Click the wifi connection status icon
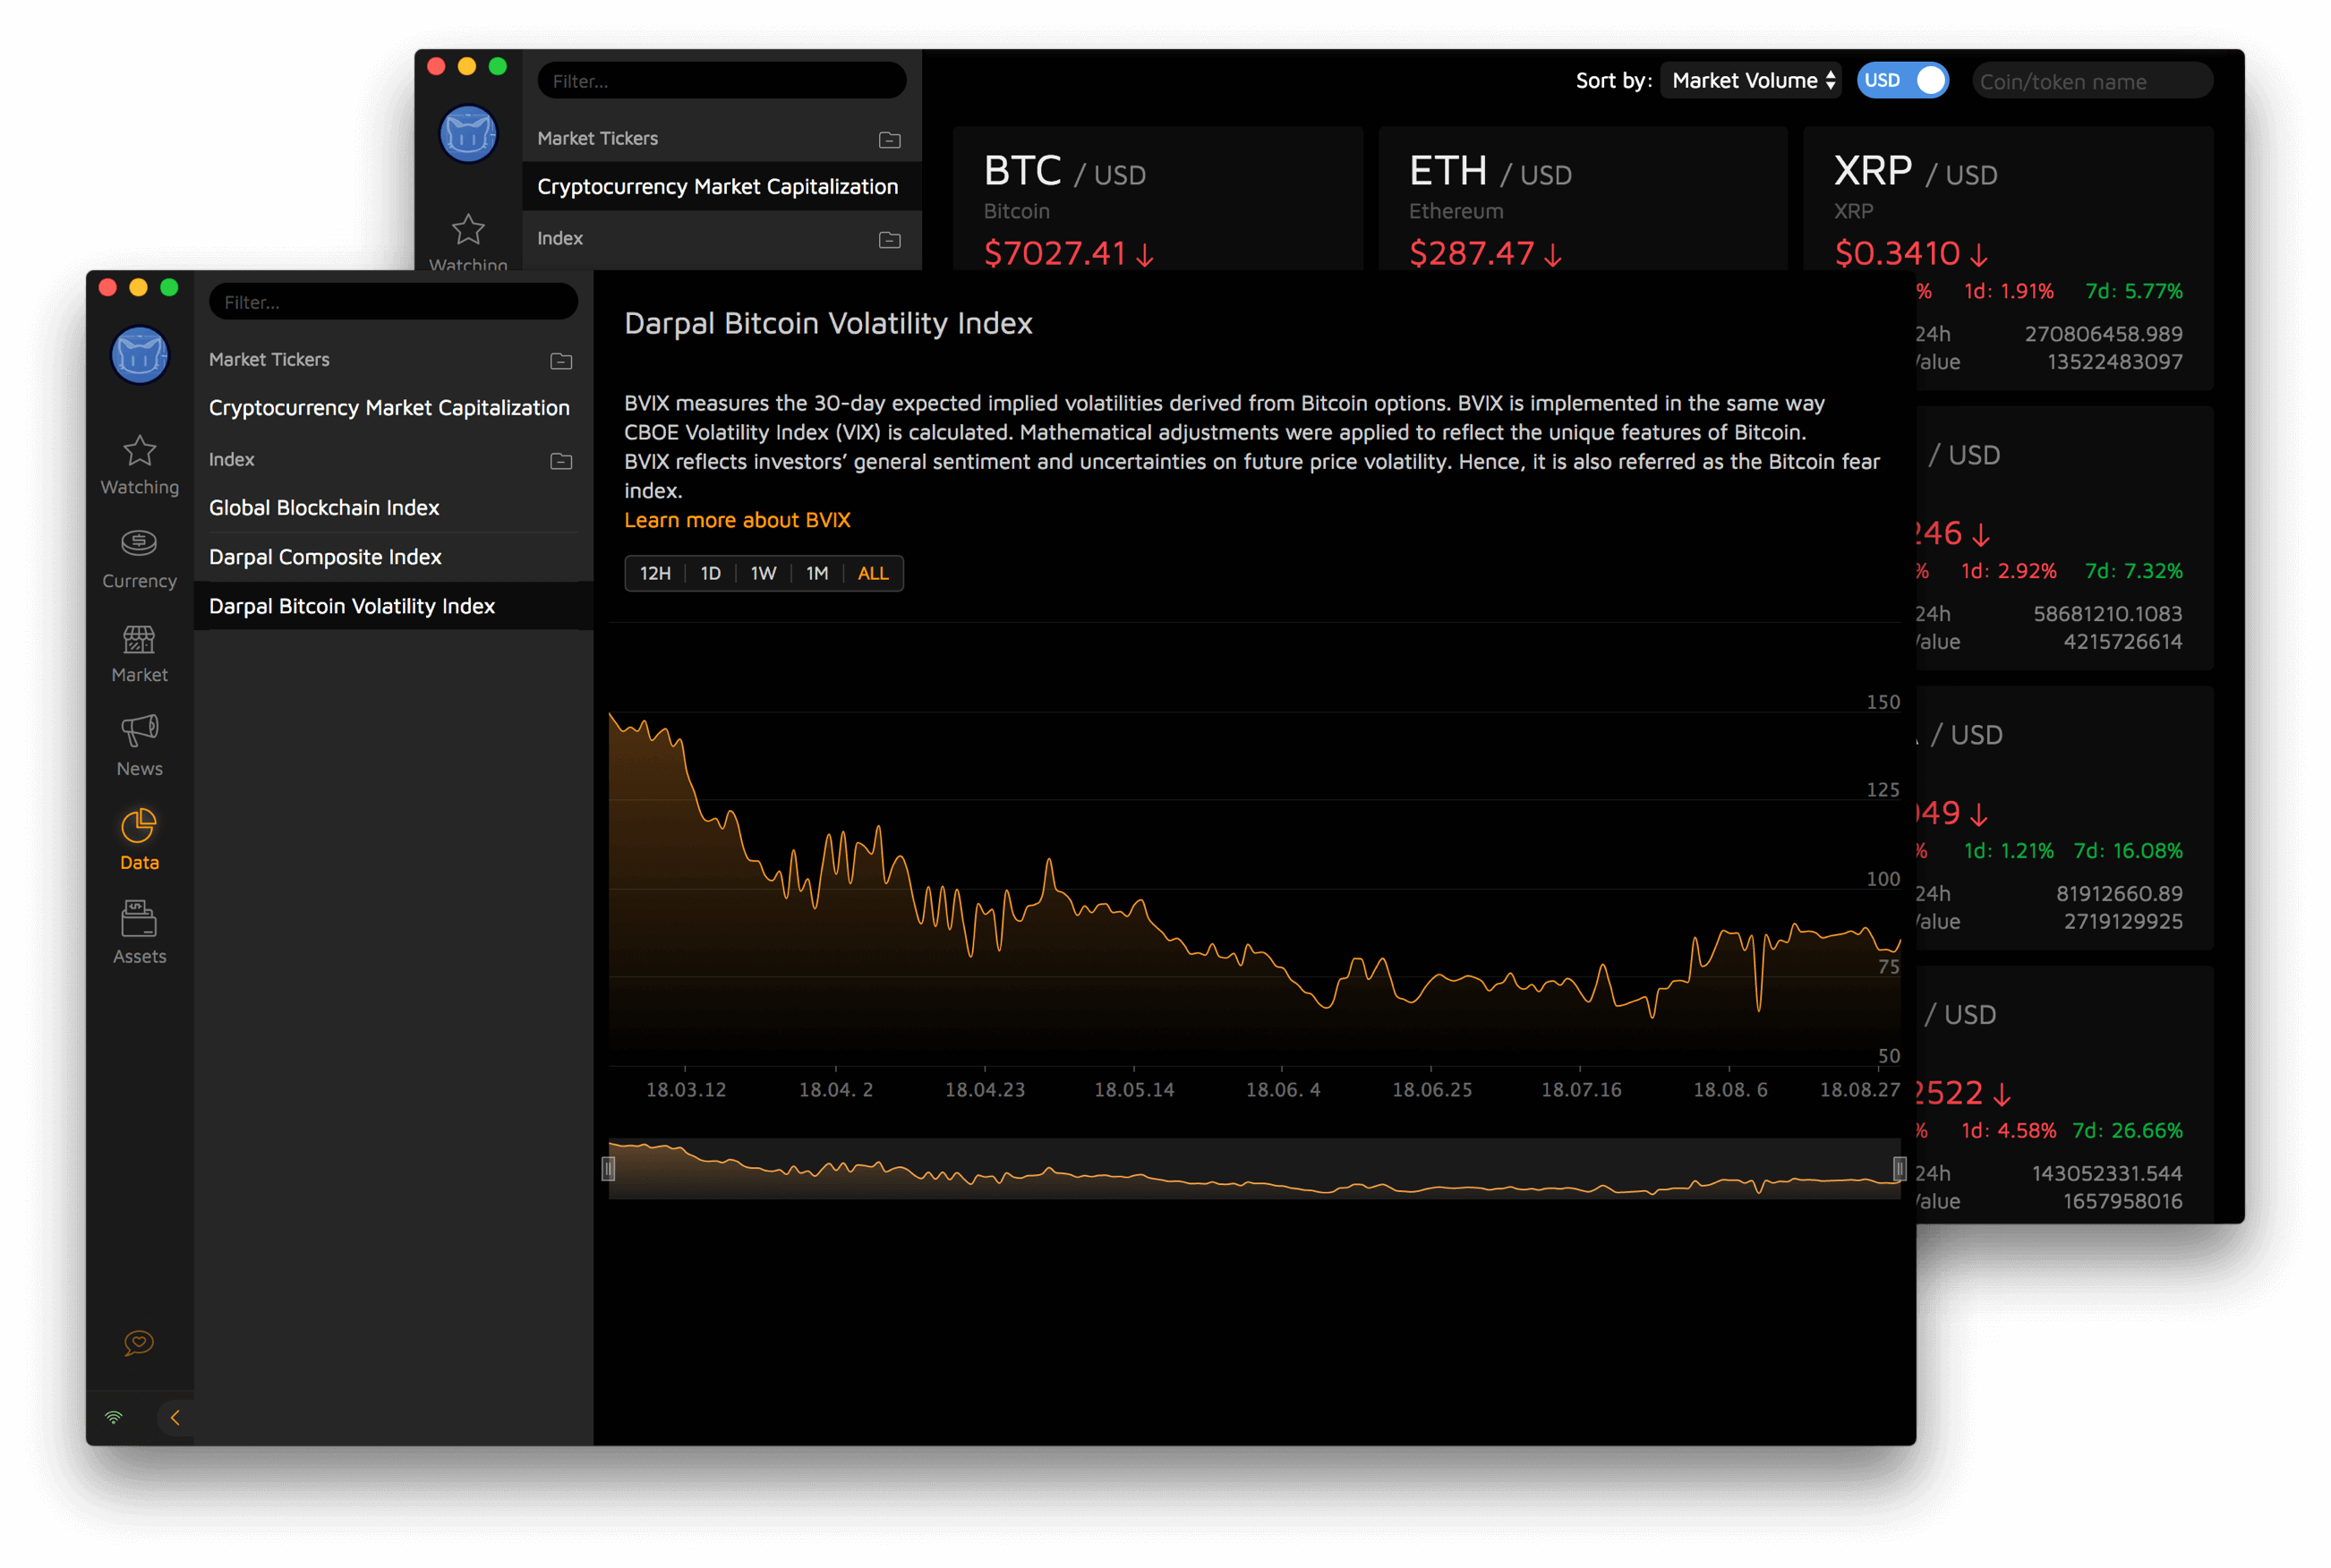This screenshot has width=2331, height=1568. [x=114, y=1417]
